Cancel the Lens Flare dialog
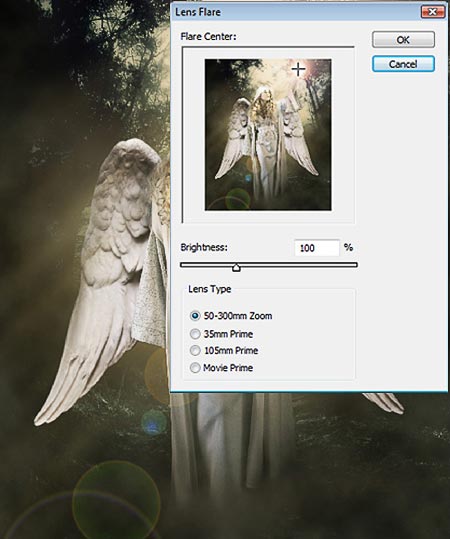450x539 pixels. tap(403, 64)
